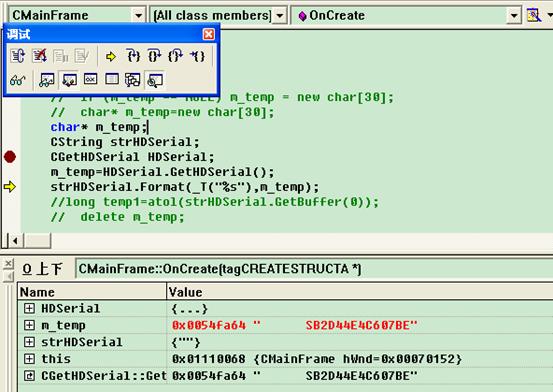Click code line CString strHDSerial;
Screen dimensions: 553x392
click(x=125, y=142)
